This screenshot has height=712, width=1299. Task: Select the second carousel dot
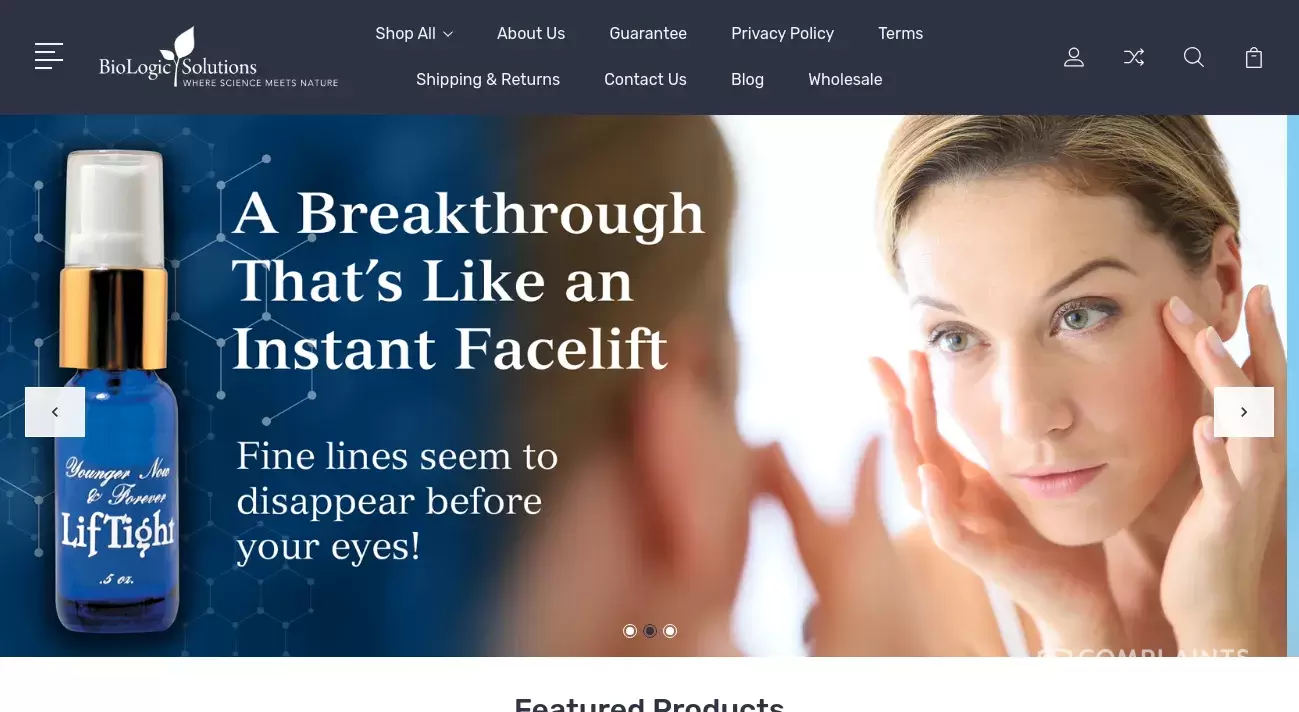650,631
